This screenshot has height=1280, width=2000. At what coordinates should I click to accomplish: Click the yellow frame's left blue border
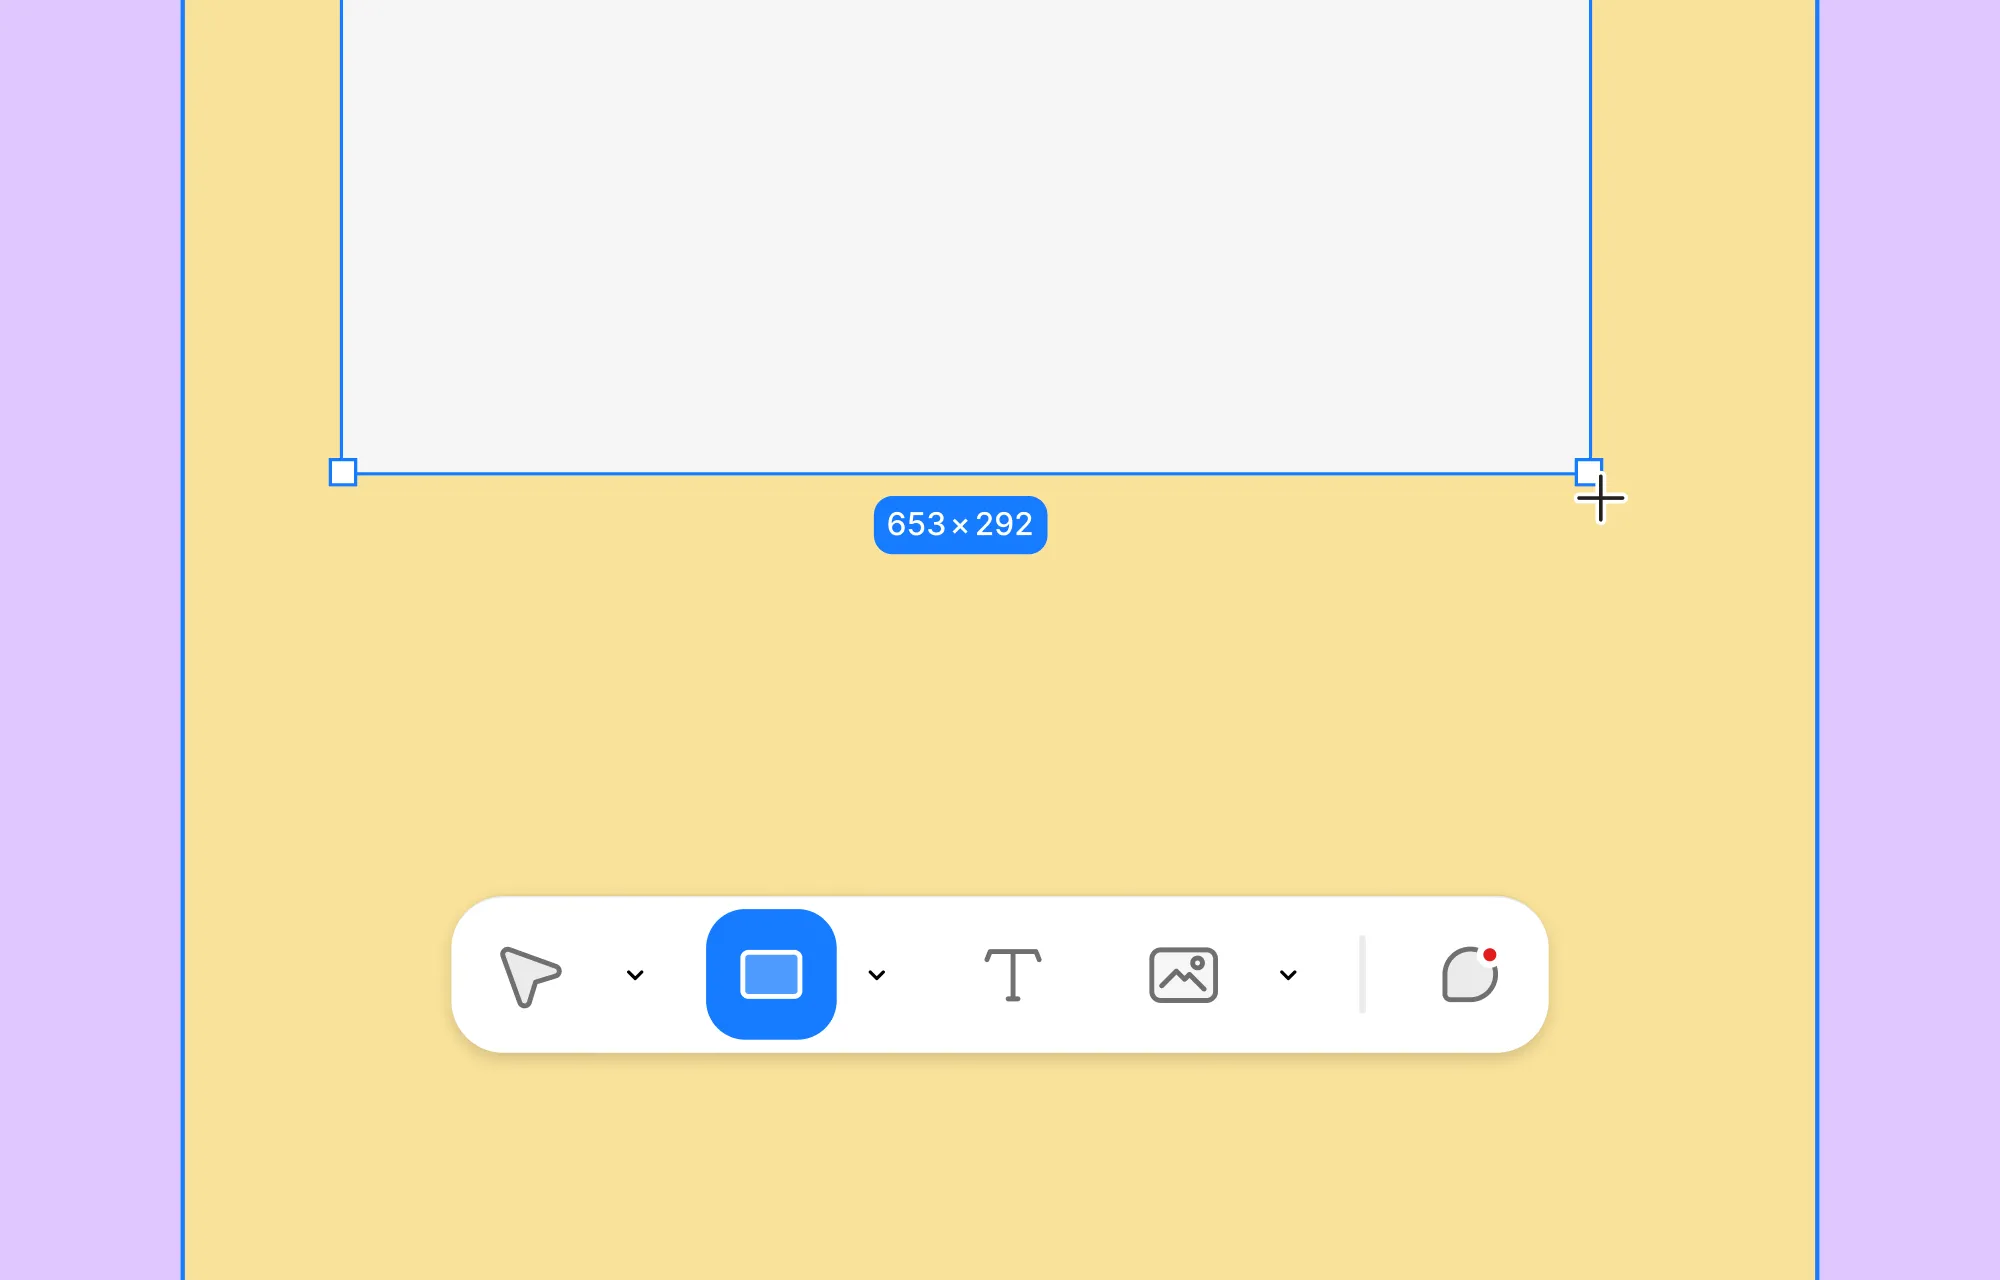[183, 640]
